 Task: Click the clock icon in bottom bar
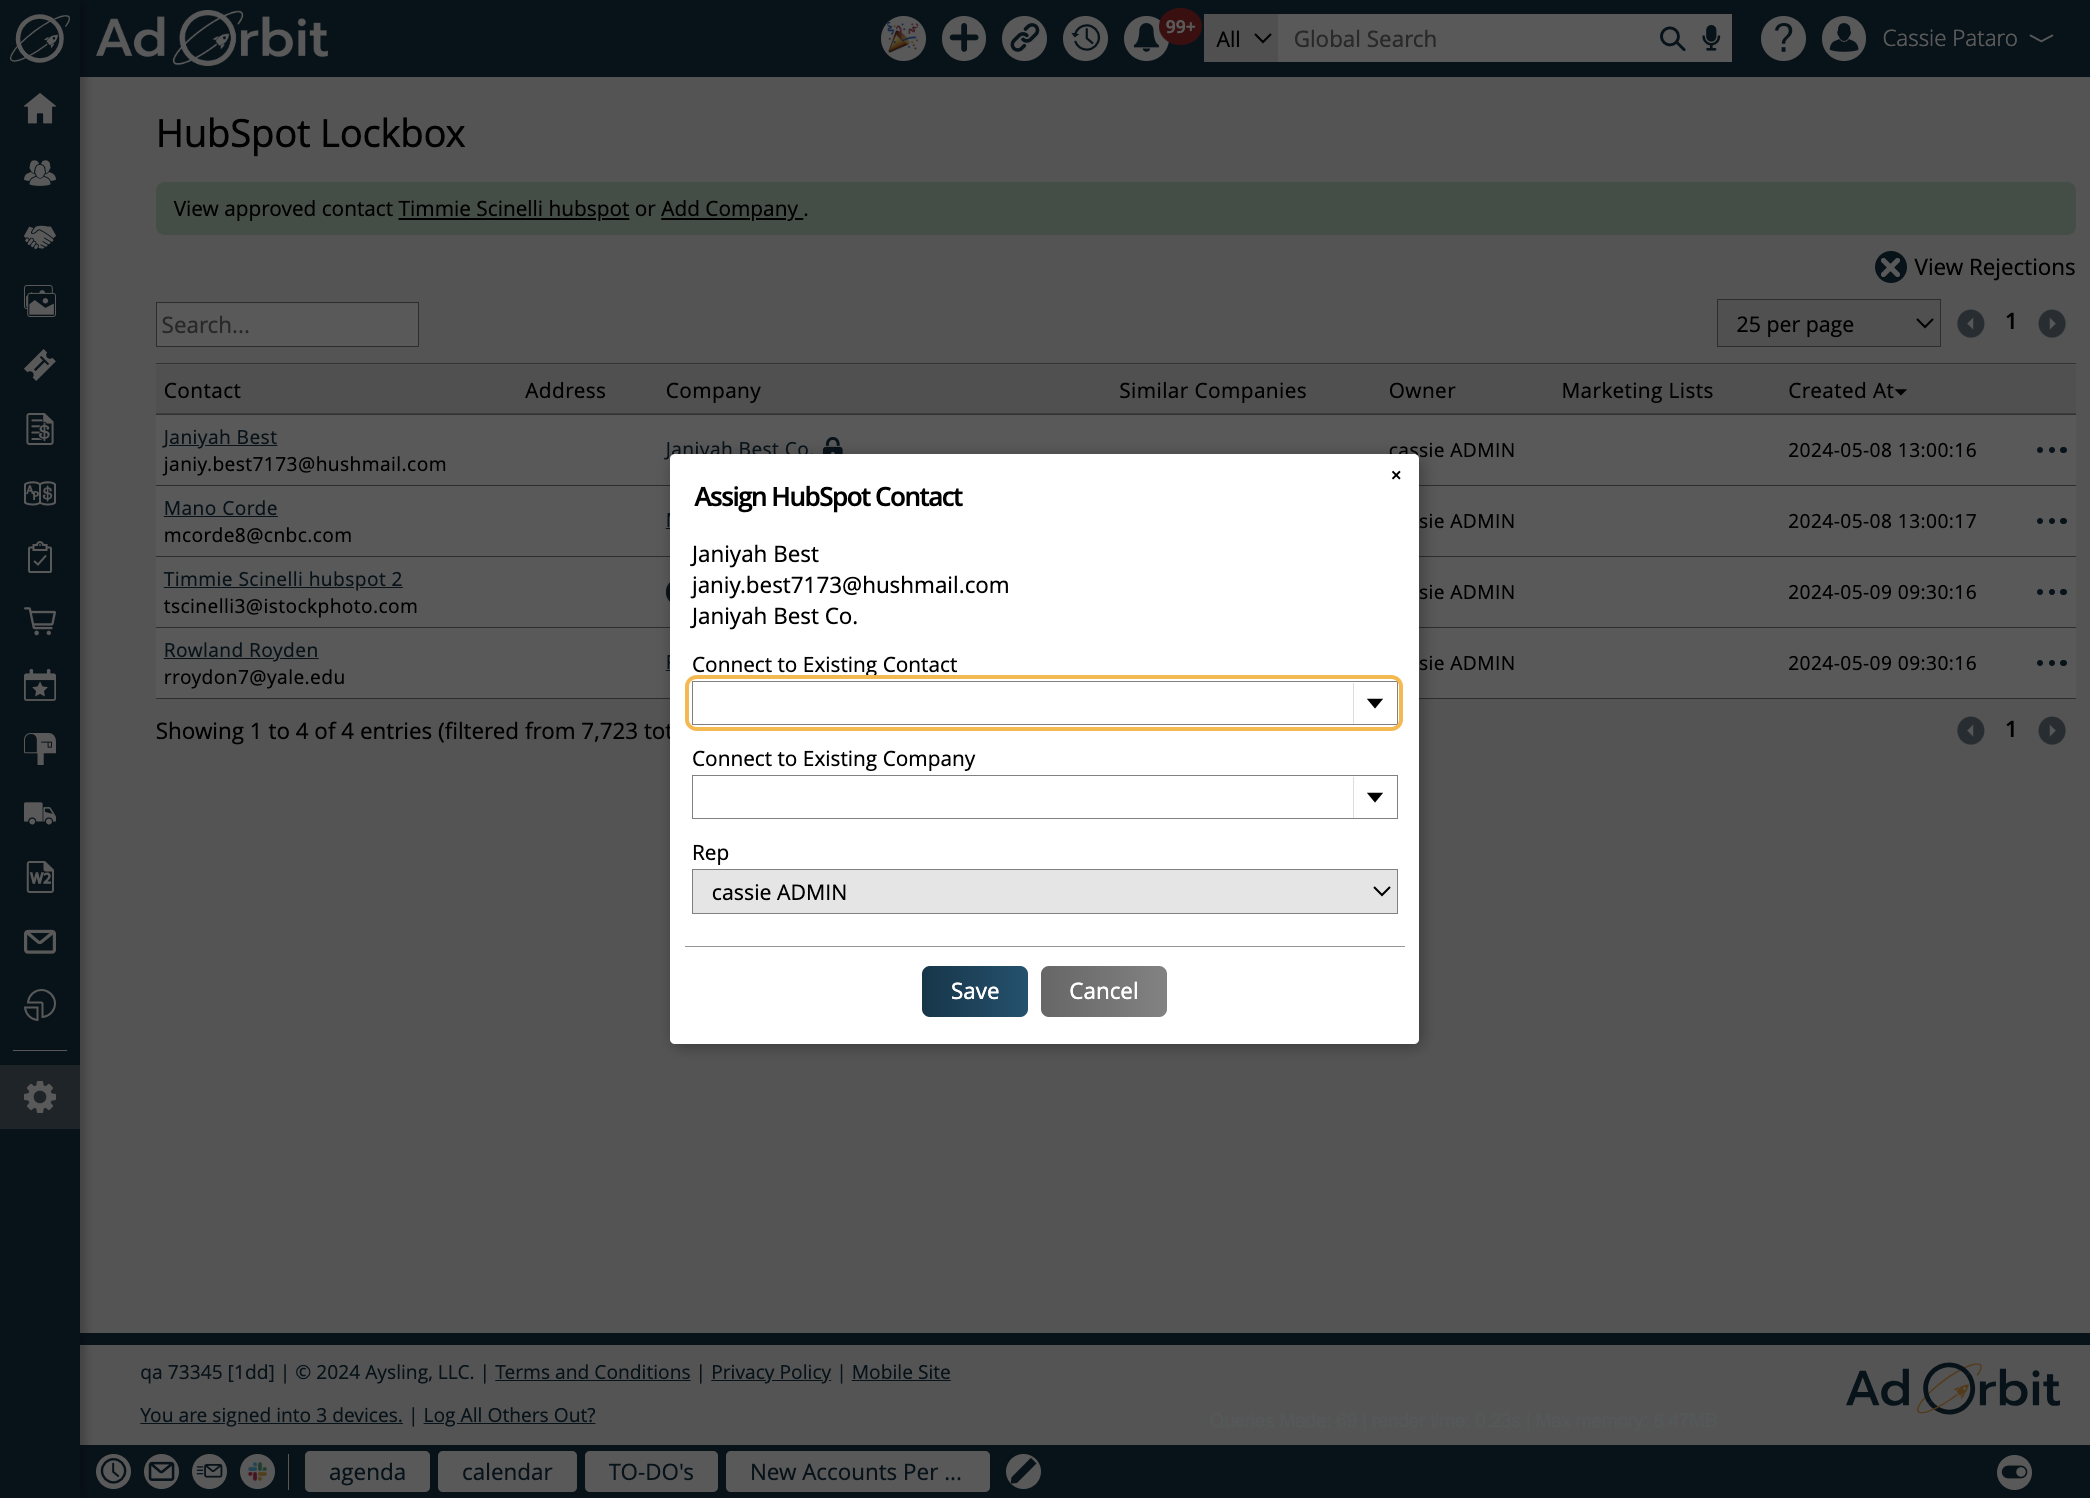pos(113,1471)
